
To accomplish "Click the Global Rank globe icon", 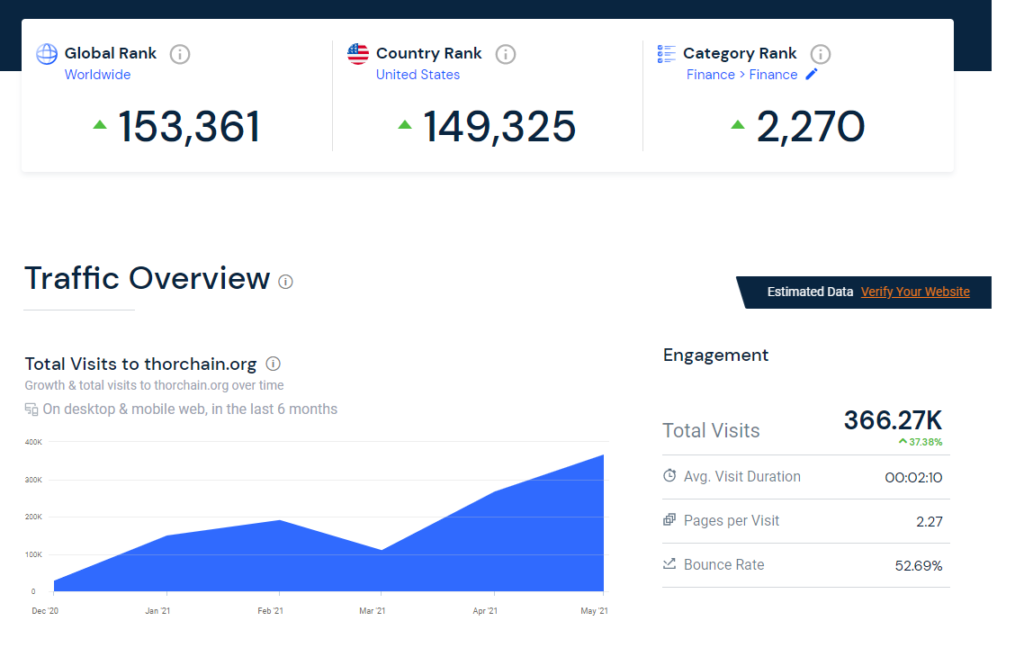I will click(x=47, y=54).
